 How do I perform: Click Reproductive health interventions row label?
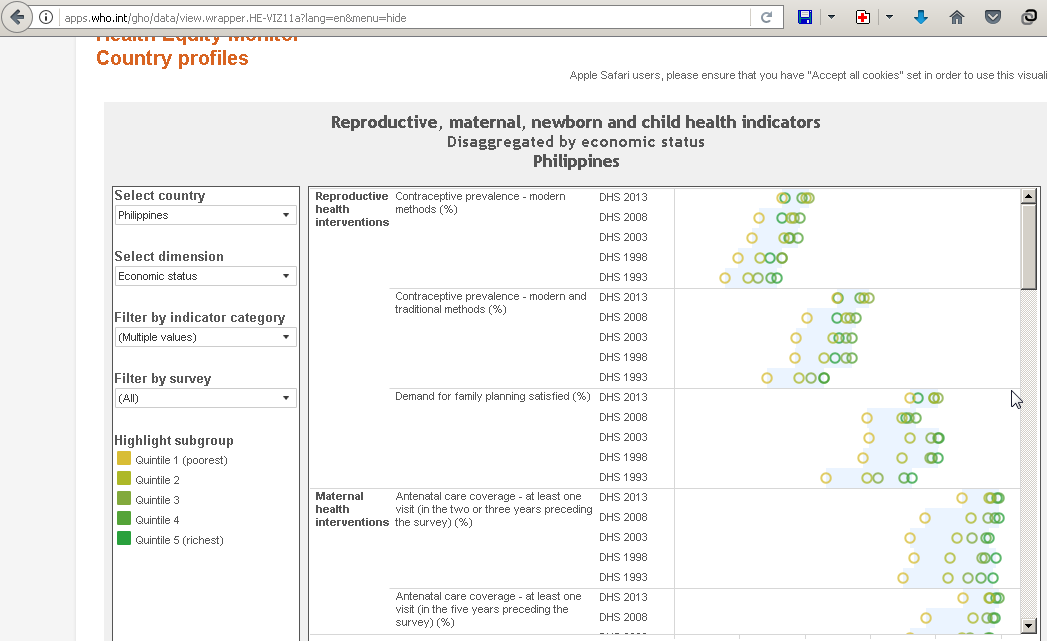point(352,209)
